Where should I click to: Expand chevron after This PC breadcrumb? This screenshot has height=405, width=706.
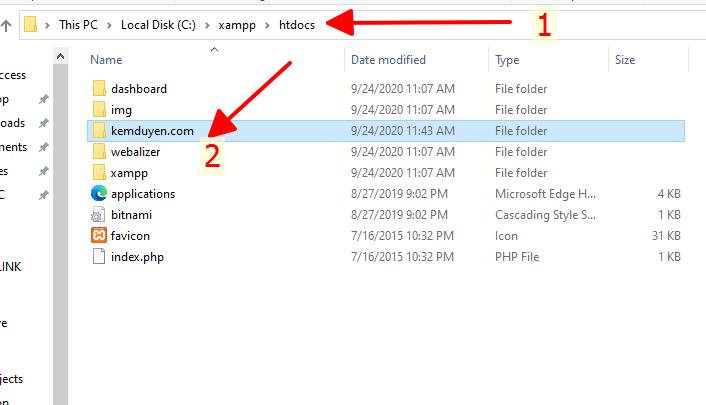click(109, 25)
